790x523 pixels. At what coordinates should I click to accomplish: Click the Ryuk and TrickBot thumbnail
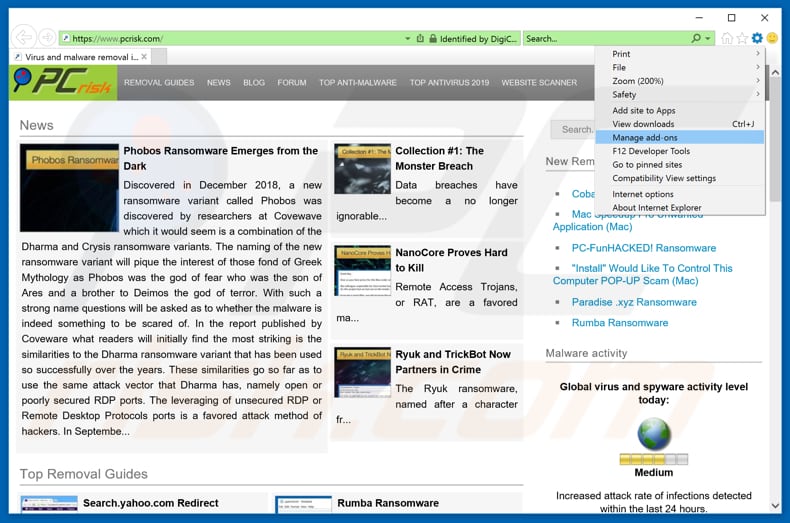pos(362,372)
